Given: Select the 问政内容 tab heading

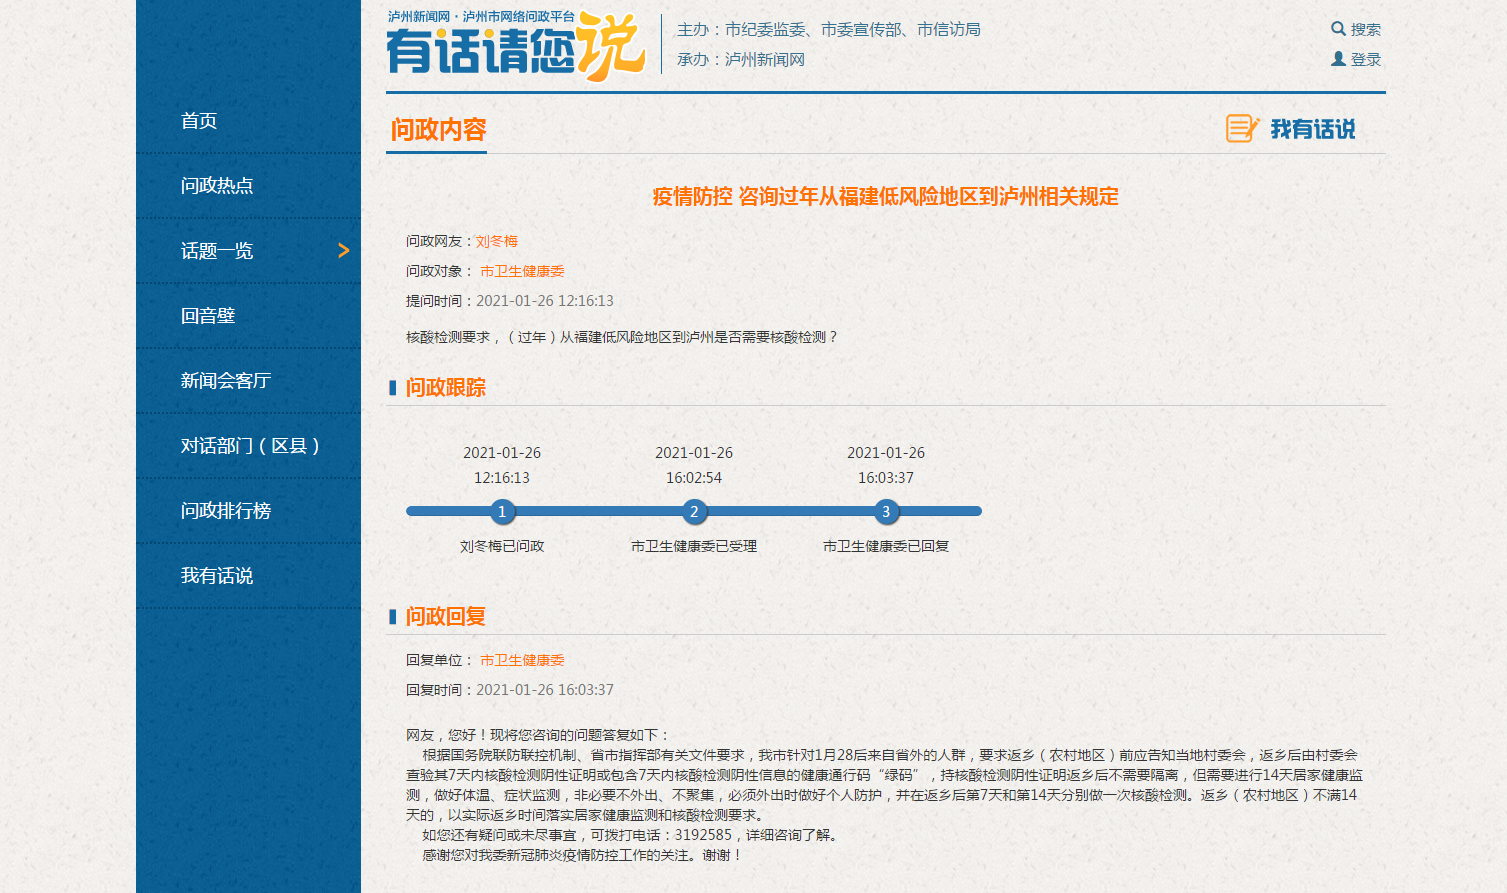Looking at the screenshot, I should pyautogui.click(x=438, y=130).
